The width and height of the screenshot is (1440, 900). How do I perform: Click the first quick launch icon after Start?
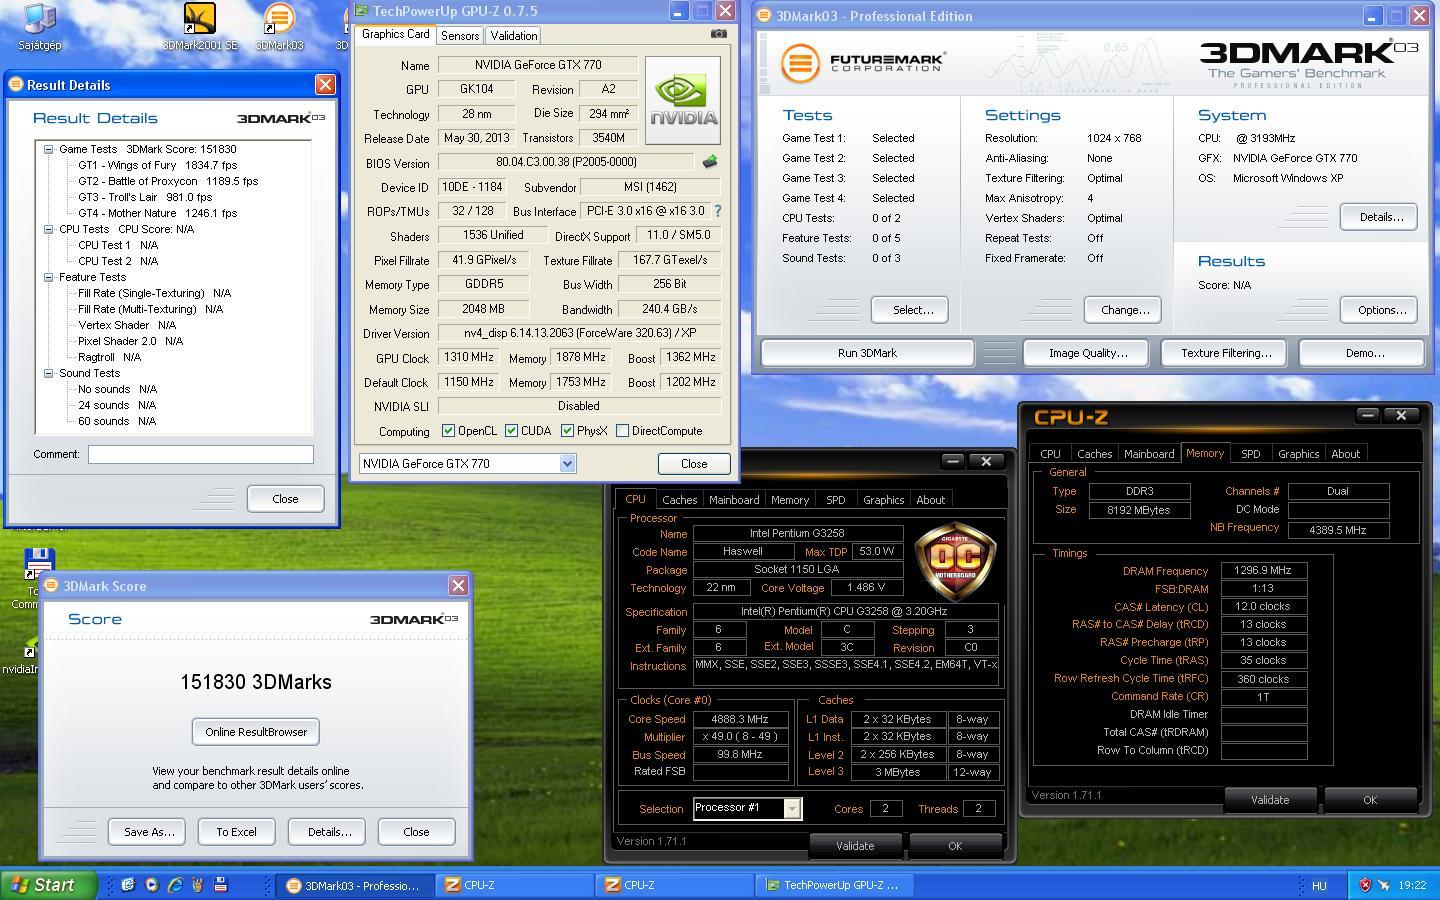127,884
